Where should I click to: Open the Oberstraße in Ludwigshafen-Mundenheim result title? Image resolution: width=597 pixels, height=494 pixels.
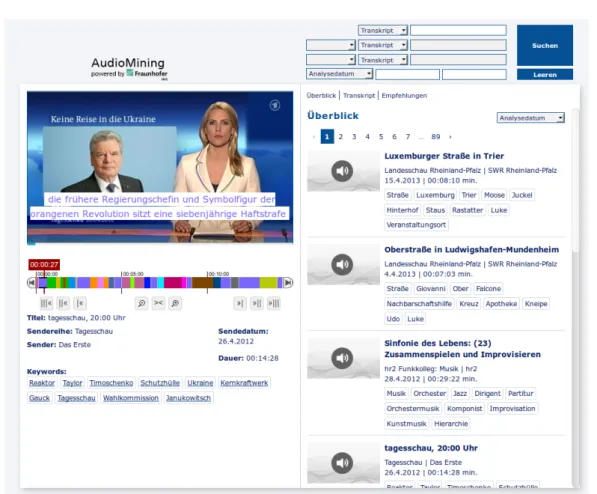471,249
